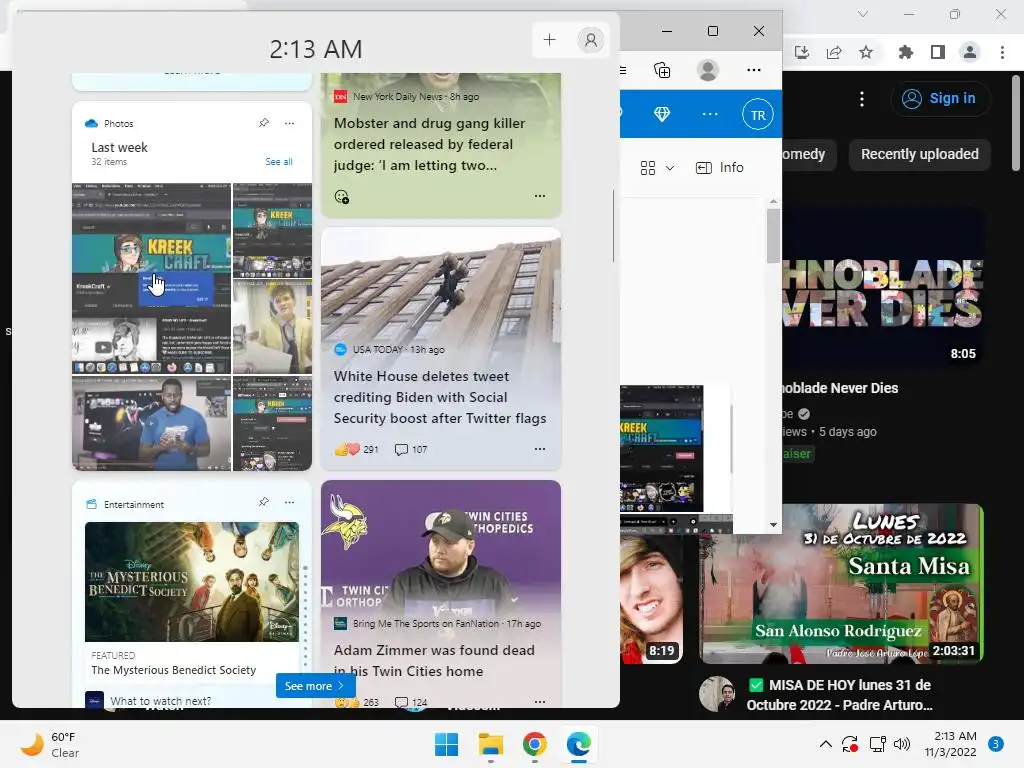1024x768 pixels.
Task: Bookmark this page with Chrome star icon
Action: pyautogui.click(x=866, y=52)
